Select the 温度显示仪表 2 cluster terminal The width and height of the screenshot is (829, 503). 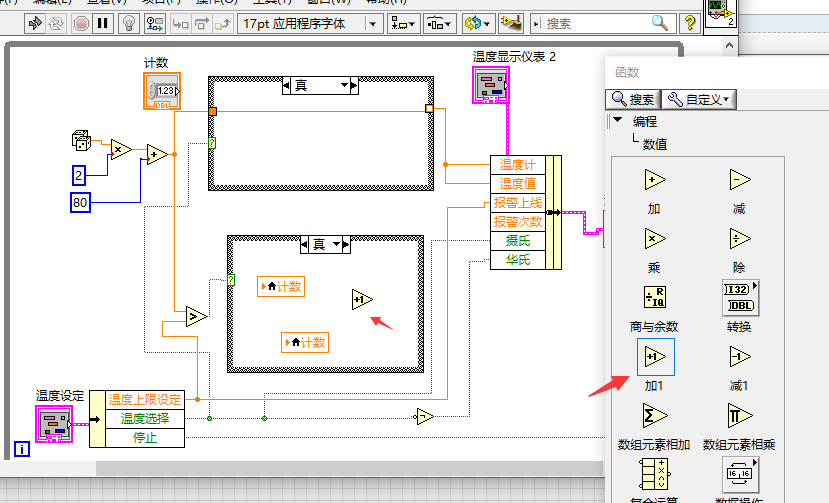point(491,85)
